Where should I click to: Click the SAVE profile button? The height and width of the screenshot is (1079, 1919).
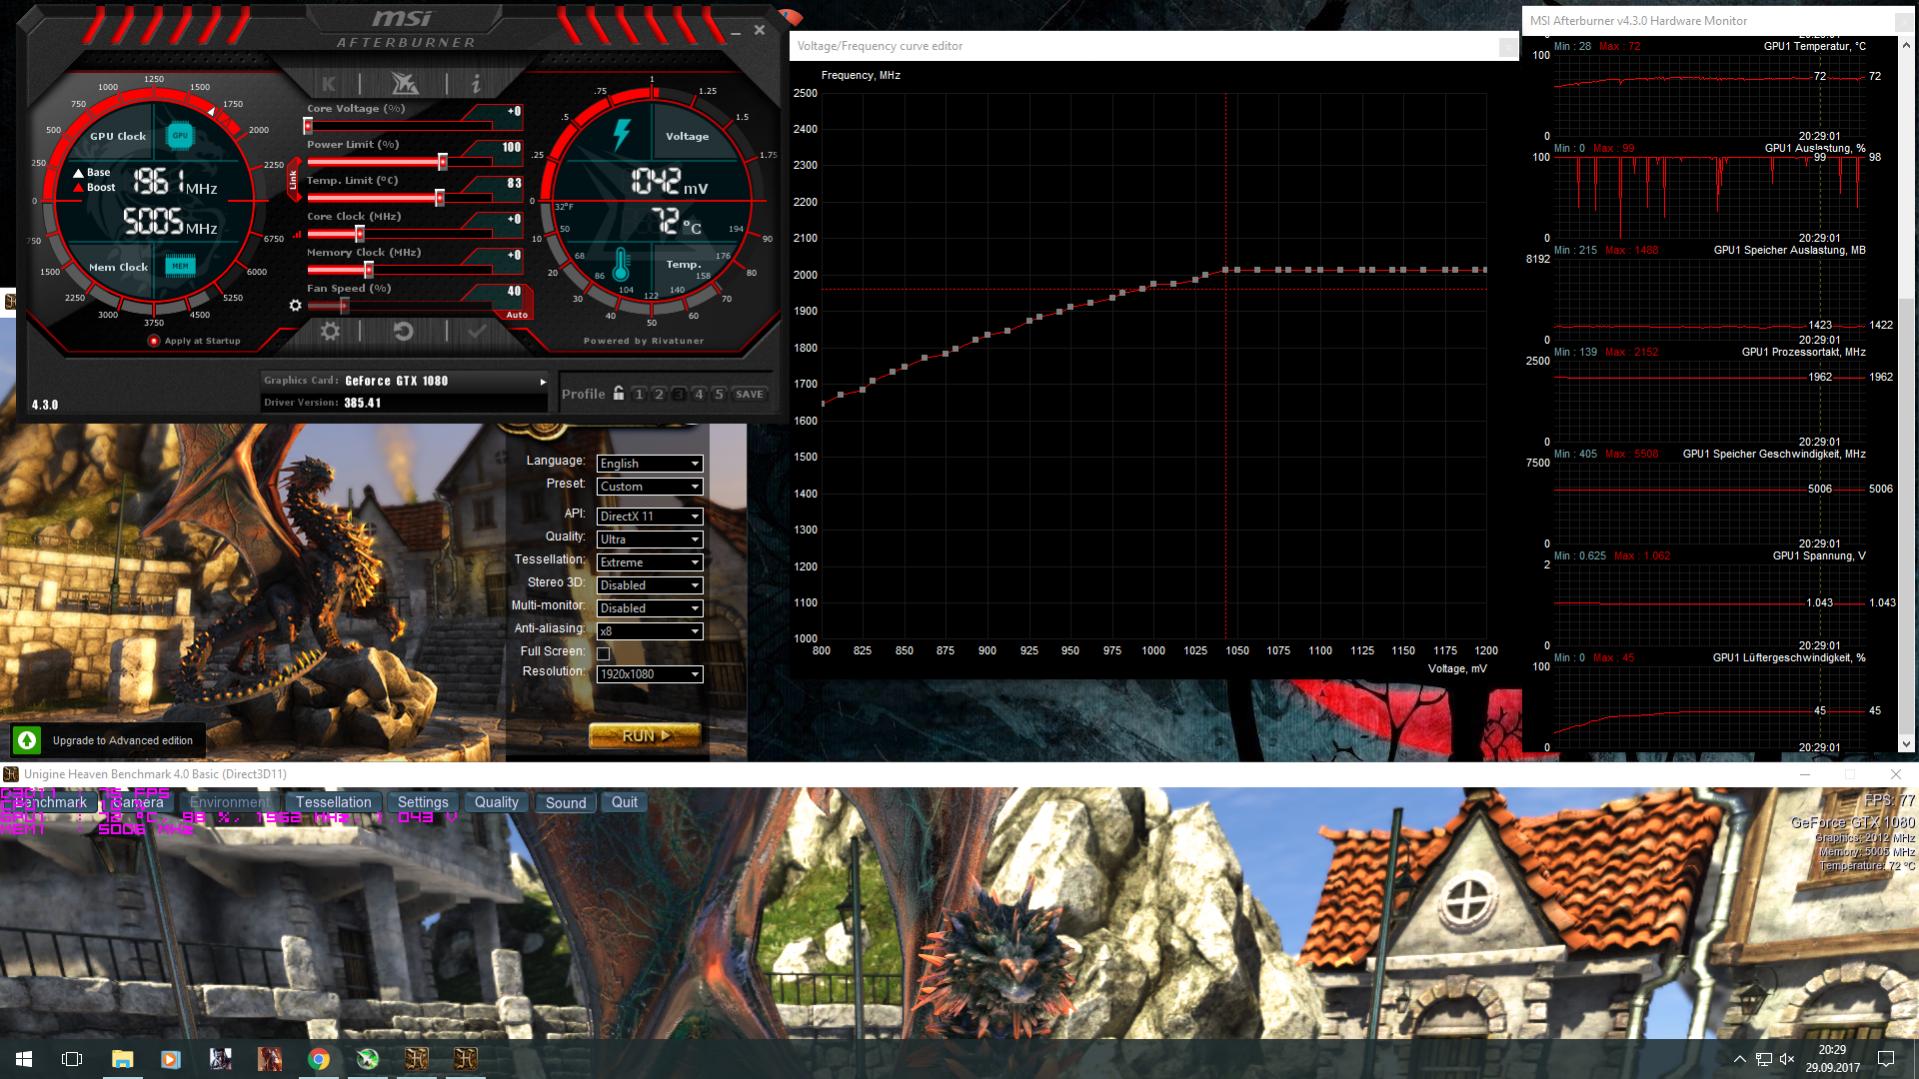tap(750, 394)
